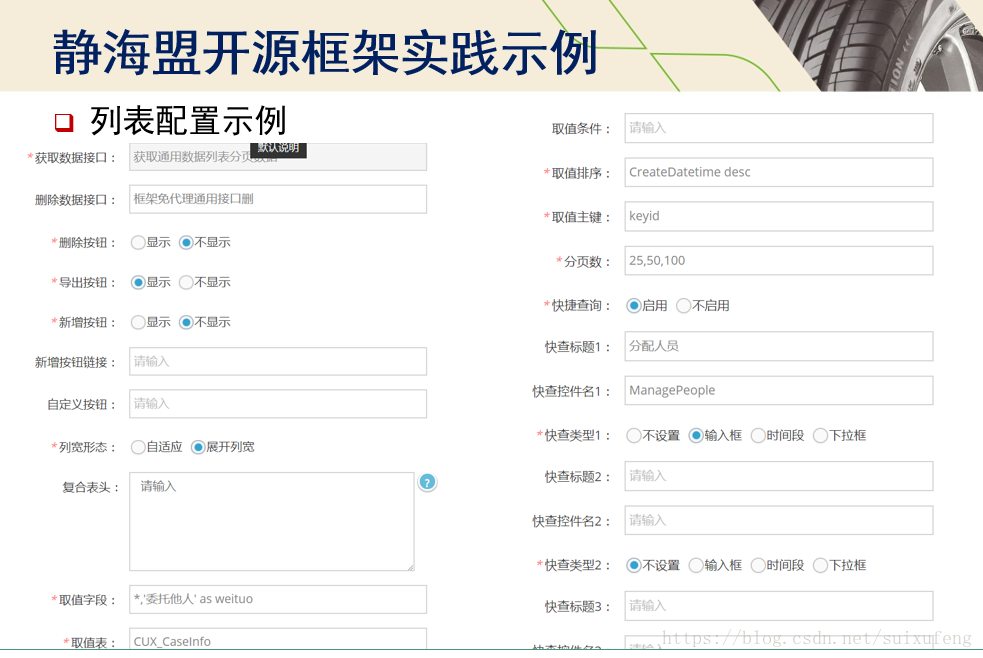This screenshot has height=658, width=983.
Task: Click the 新增按钮链接 input box
Action: tap(278, 361)
